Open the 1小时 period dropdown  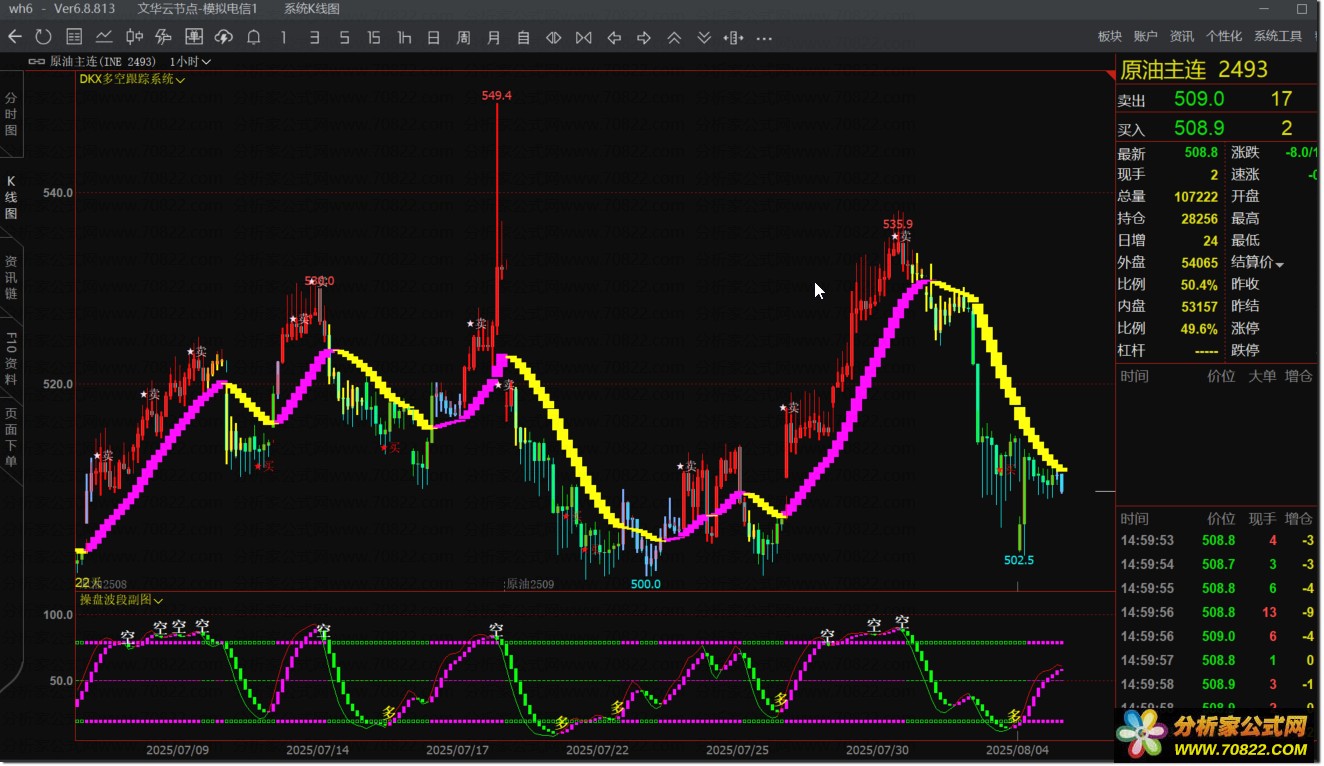tap(191, 62)
